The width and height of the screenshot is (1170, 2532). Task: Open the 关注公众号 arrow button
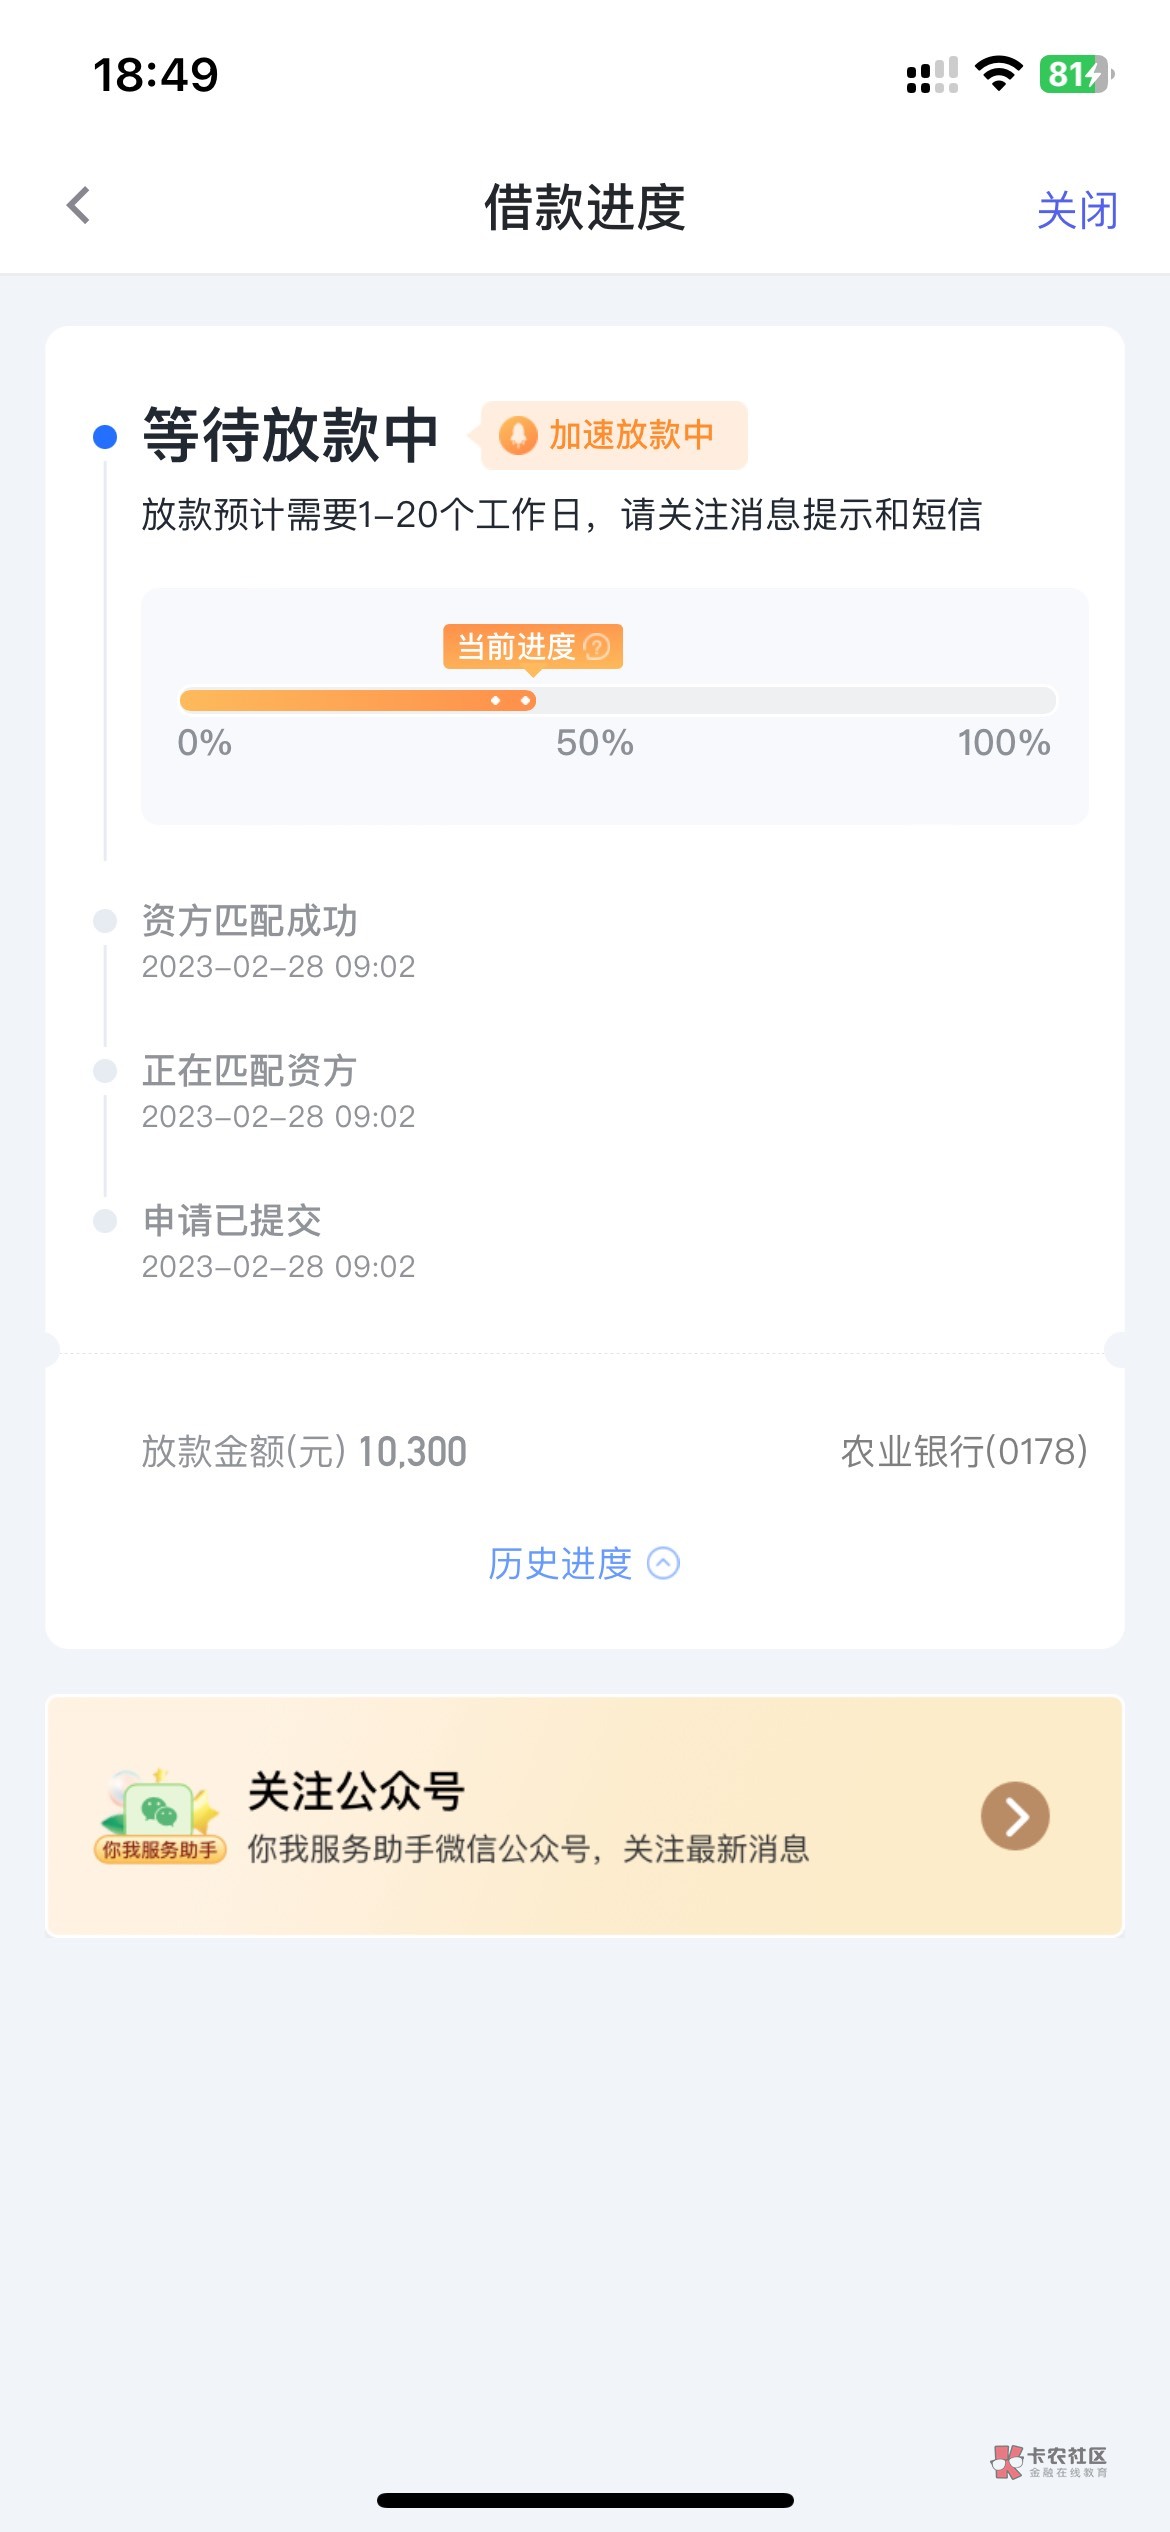(x=1014, y=1816)
